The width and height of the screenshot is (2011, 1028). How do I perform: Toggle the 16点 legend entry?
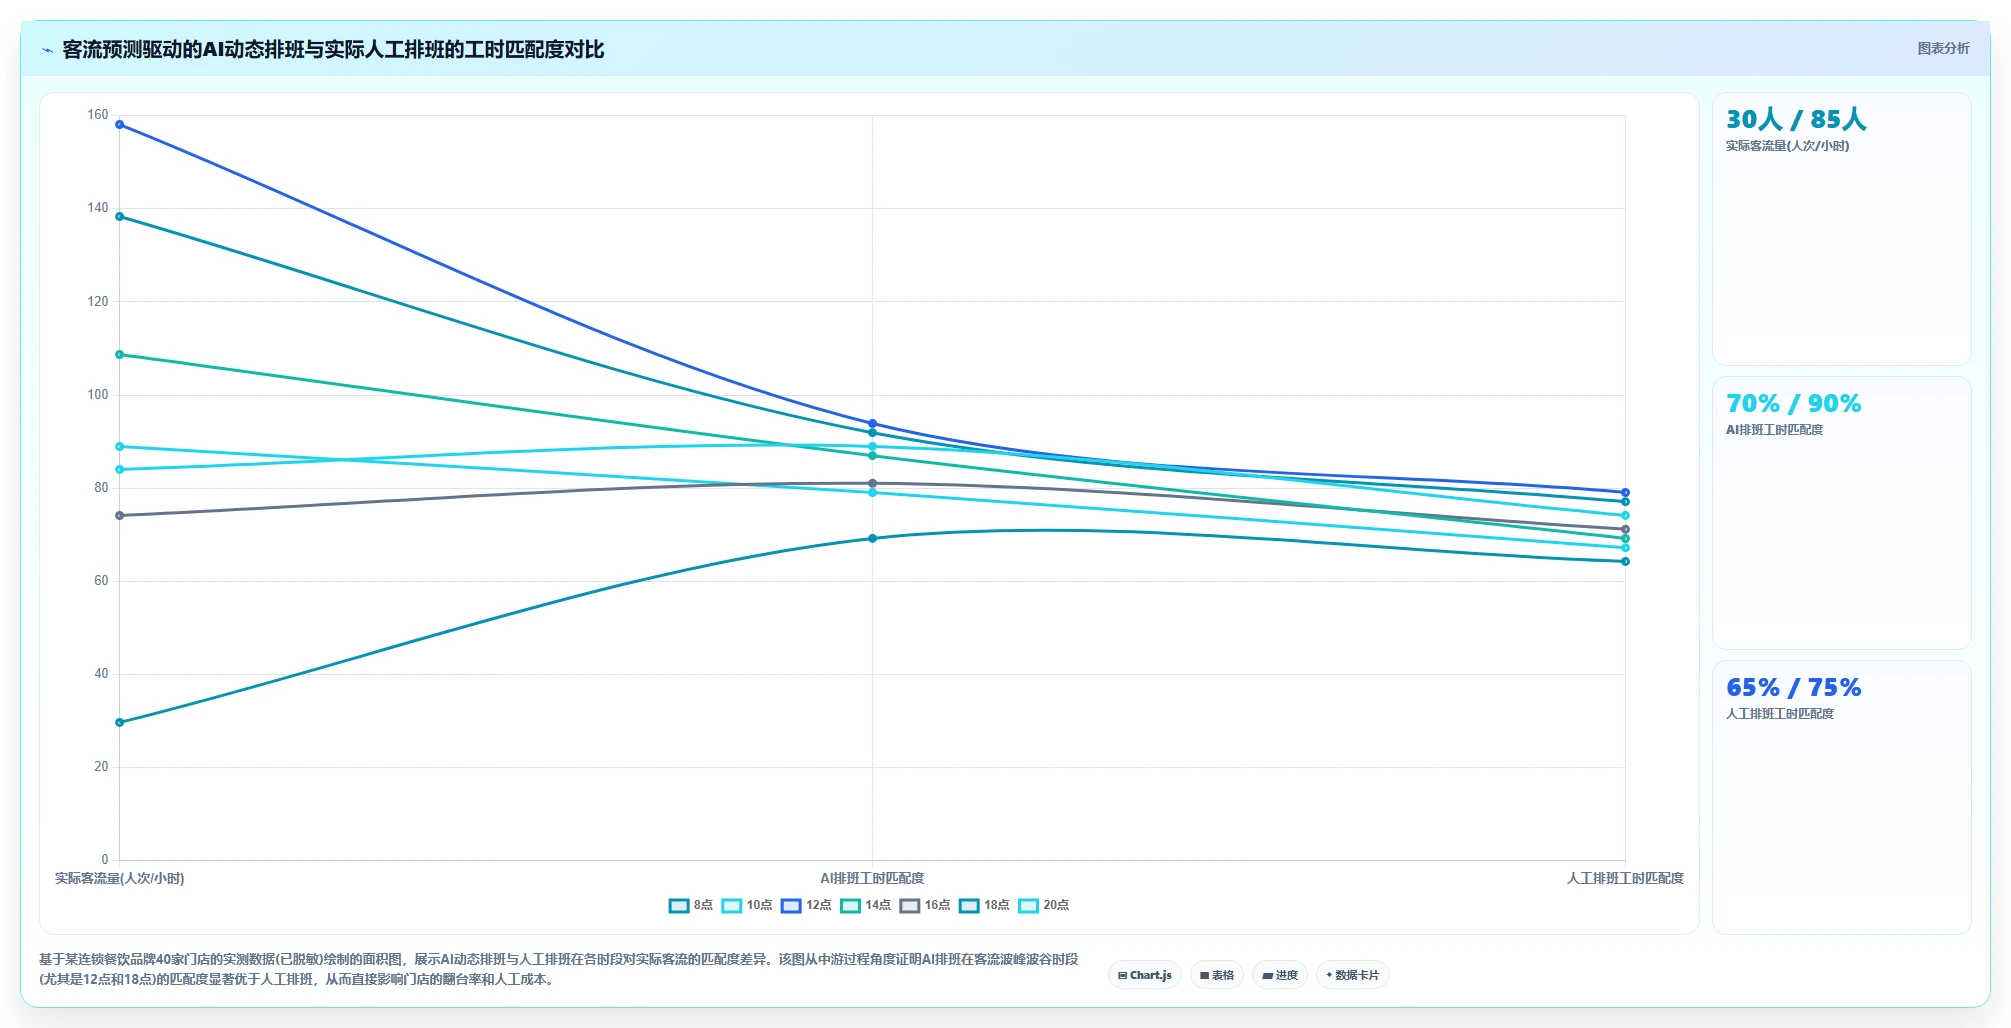coord(925,905)
